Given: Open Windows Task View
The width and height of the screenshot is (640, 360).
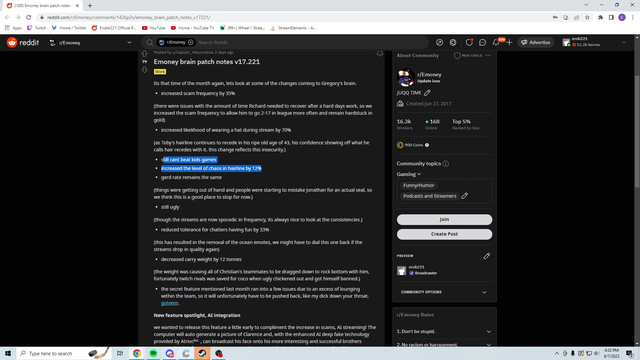Looking at the screenshot, I should (x=120, y=353).
